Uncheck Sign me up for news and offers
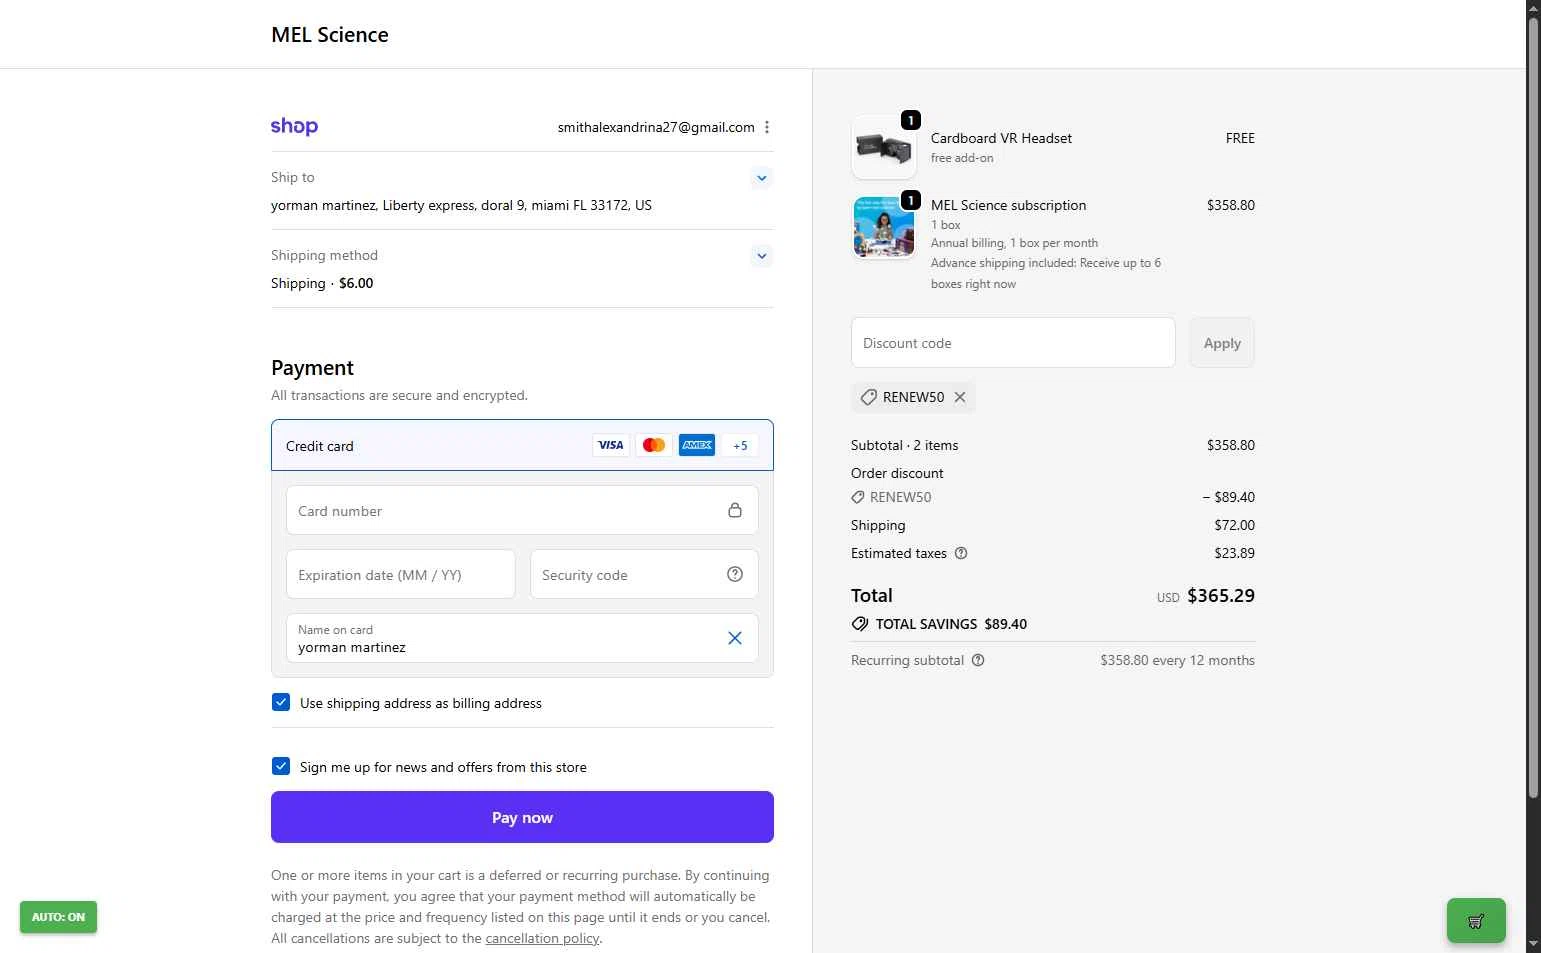Viewport: 1541px width, 953px height. pyautogui.click(x=281, y=766)
